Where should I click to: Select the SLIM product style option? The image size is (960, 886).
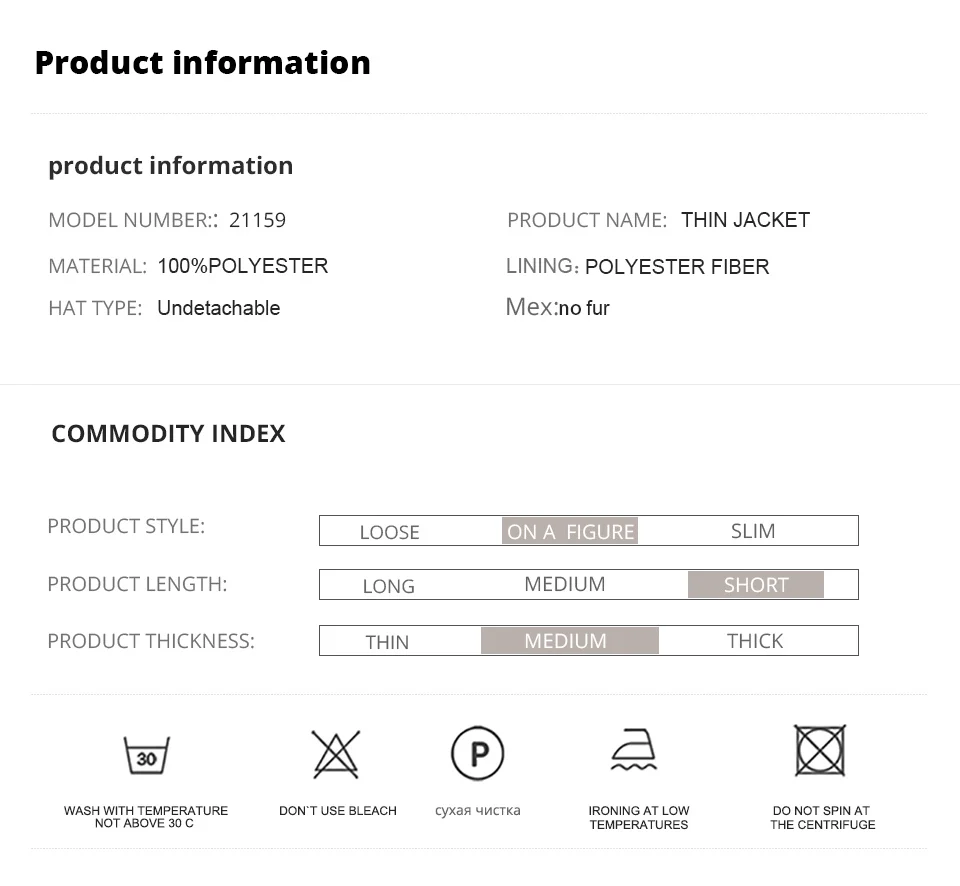coord(753,531)
